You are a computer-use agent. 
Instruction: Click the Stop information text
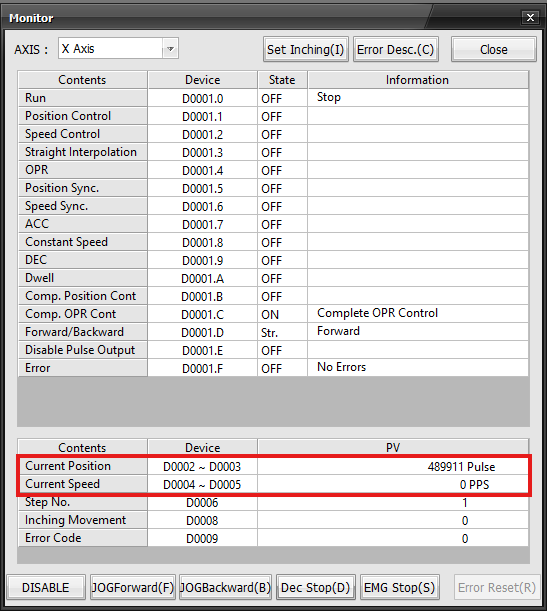[329, 97]
